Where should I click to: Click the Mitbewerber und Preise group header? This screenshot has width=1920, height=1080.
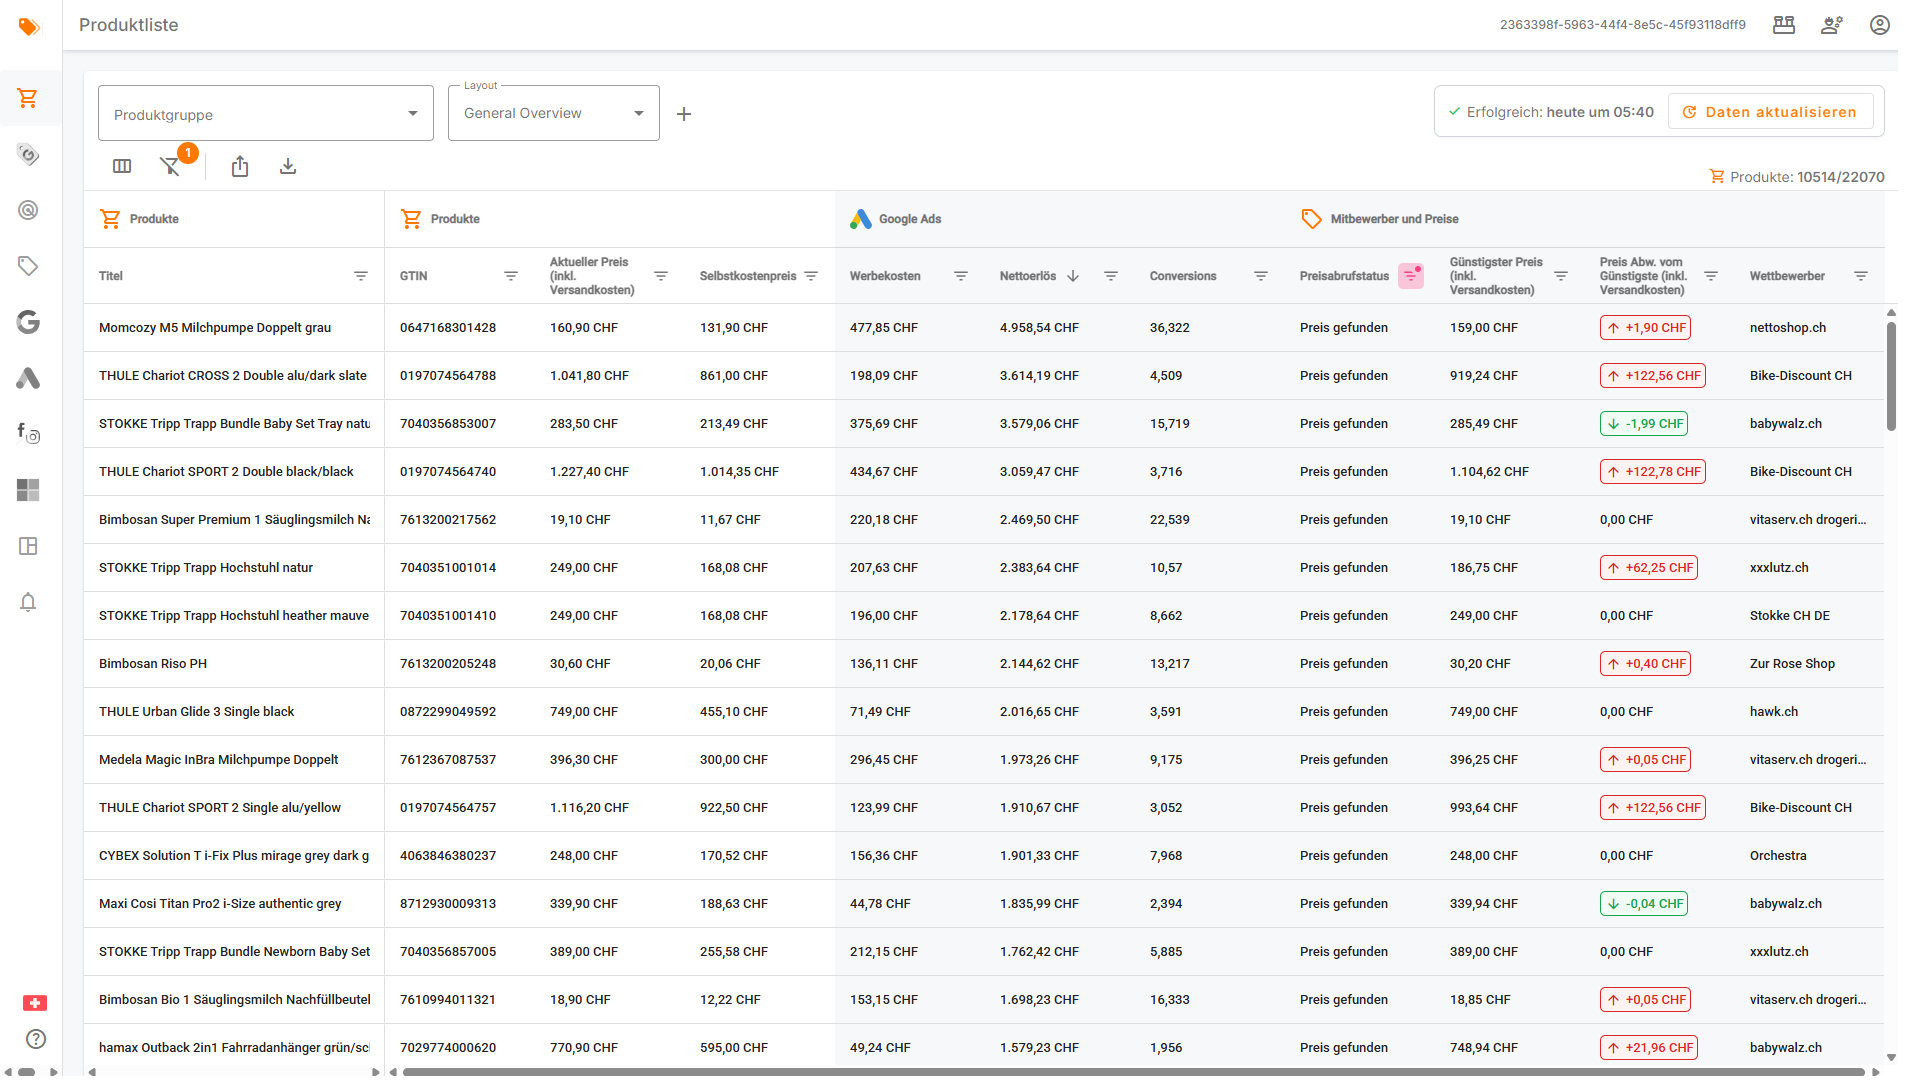1380,219
